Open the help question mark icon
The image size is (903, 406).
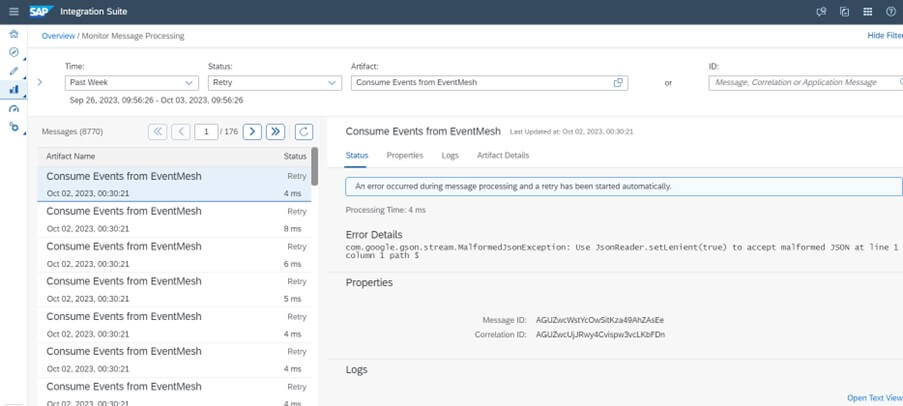891,12
